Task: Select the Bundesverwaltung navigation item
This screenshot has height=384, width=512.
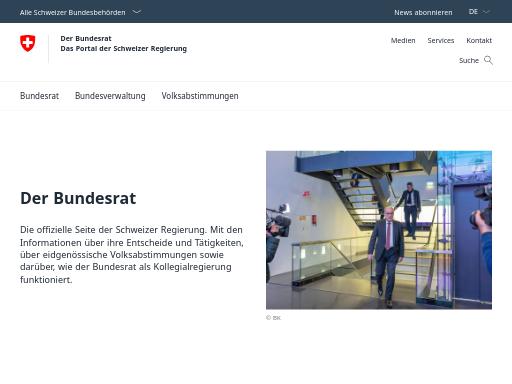Action: tap(110, 96)
